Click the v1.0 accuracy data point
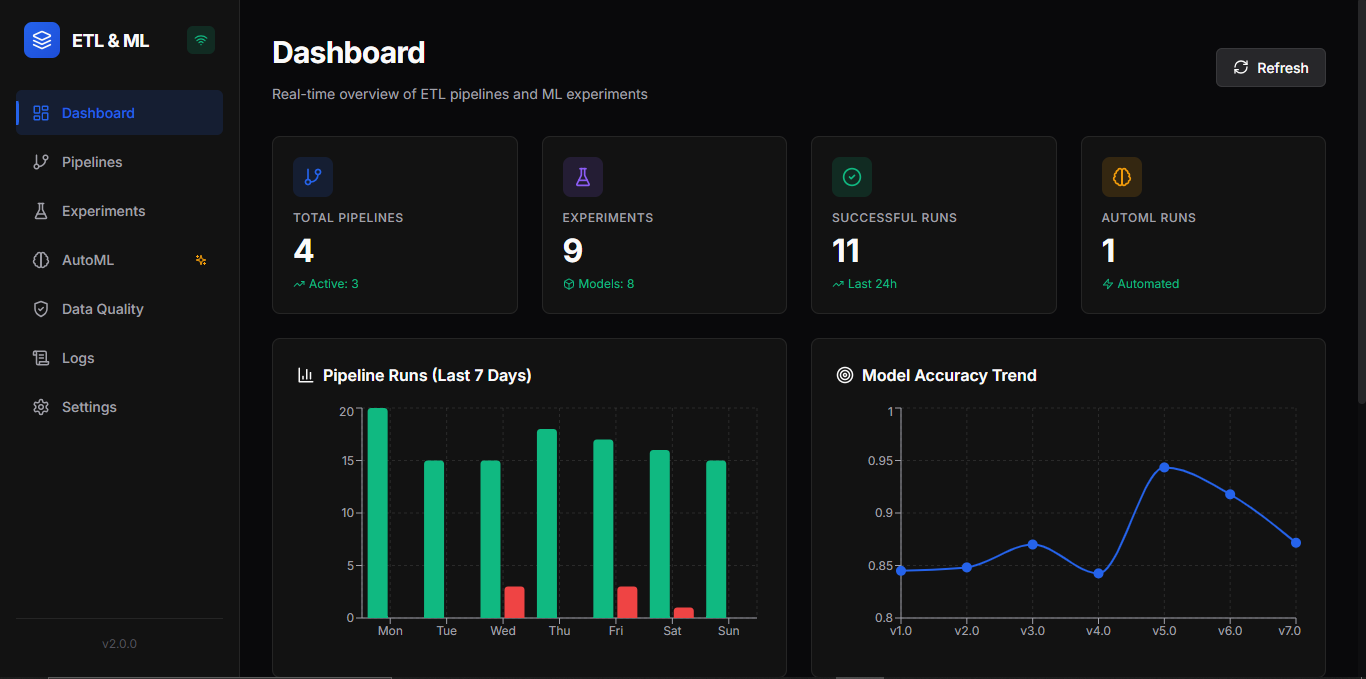 click(x=901, y=570)
